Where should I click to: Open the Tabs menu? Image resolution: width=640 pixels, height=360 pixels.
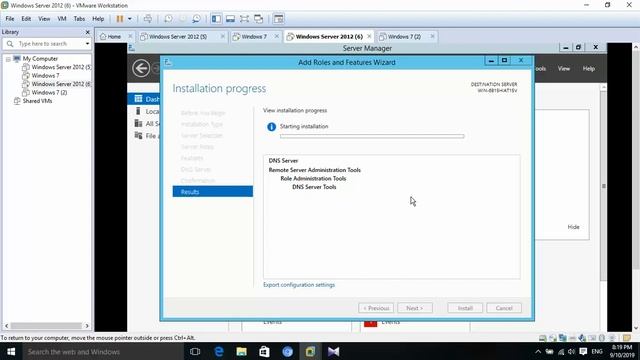pos(79,19)
